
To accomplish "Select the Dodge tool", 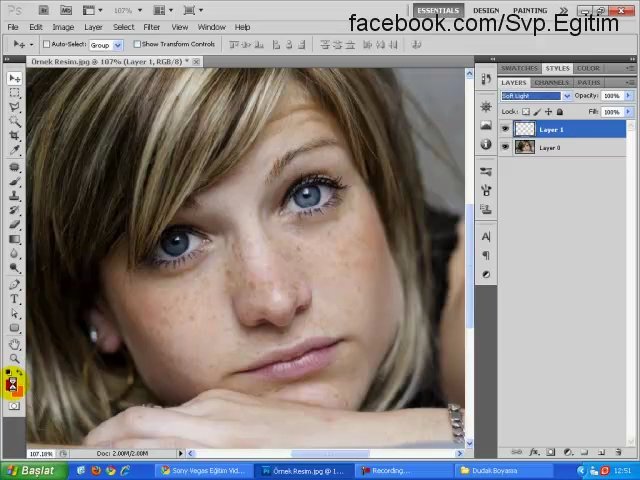I will tap(15, 268).
